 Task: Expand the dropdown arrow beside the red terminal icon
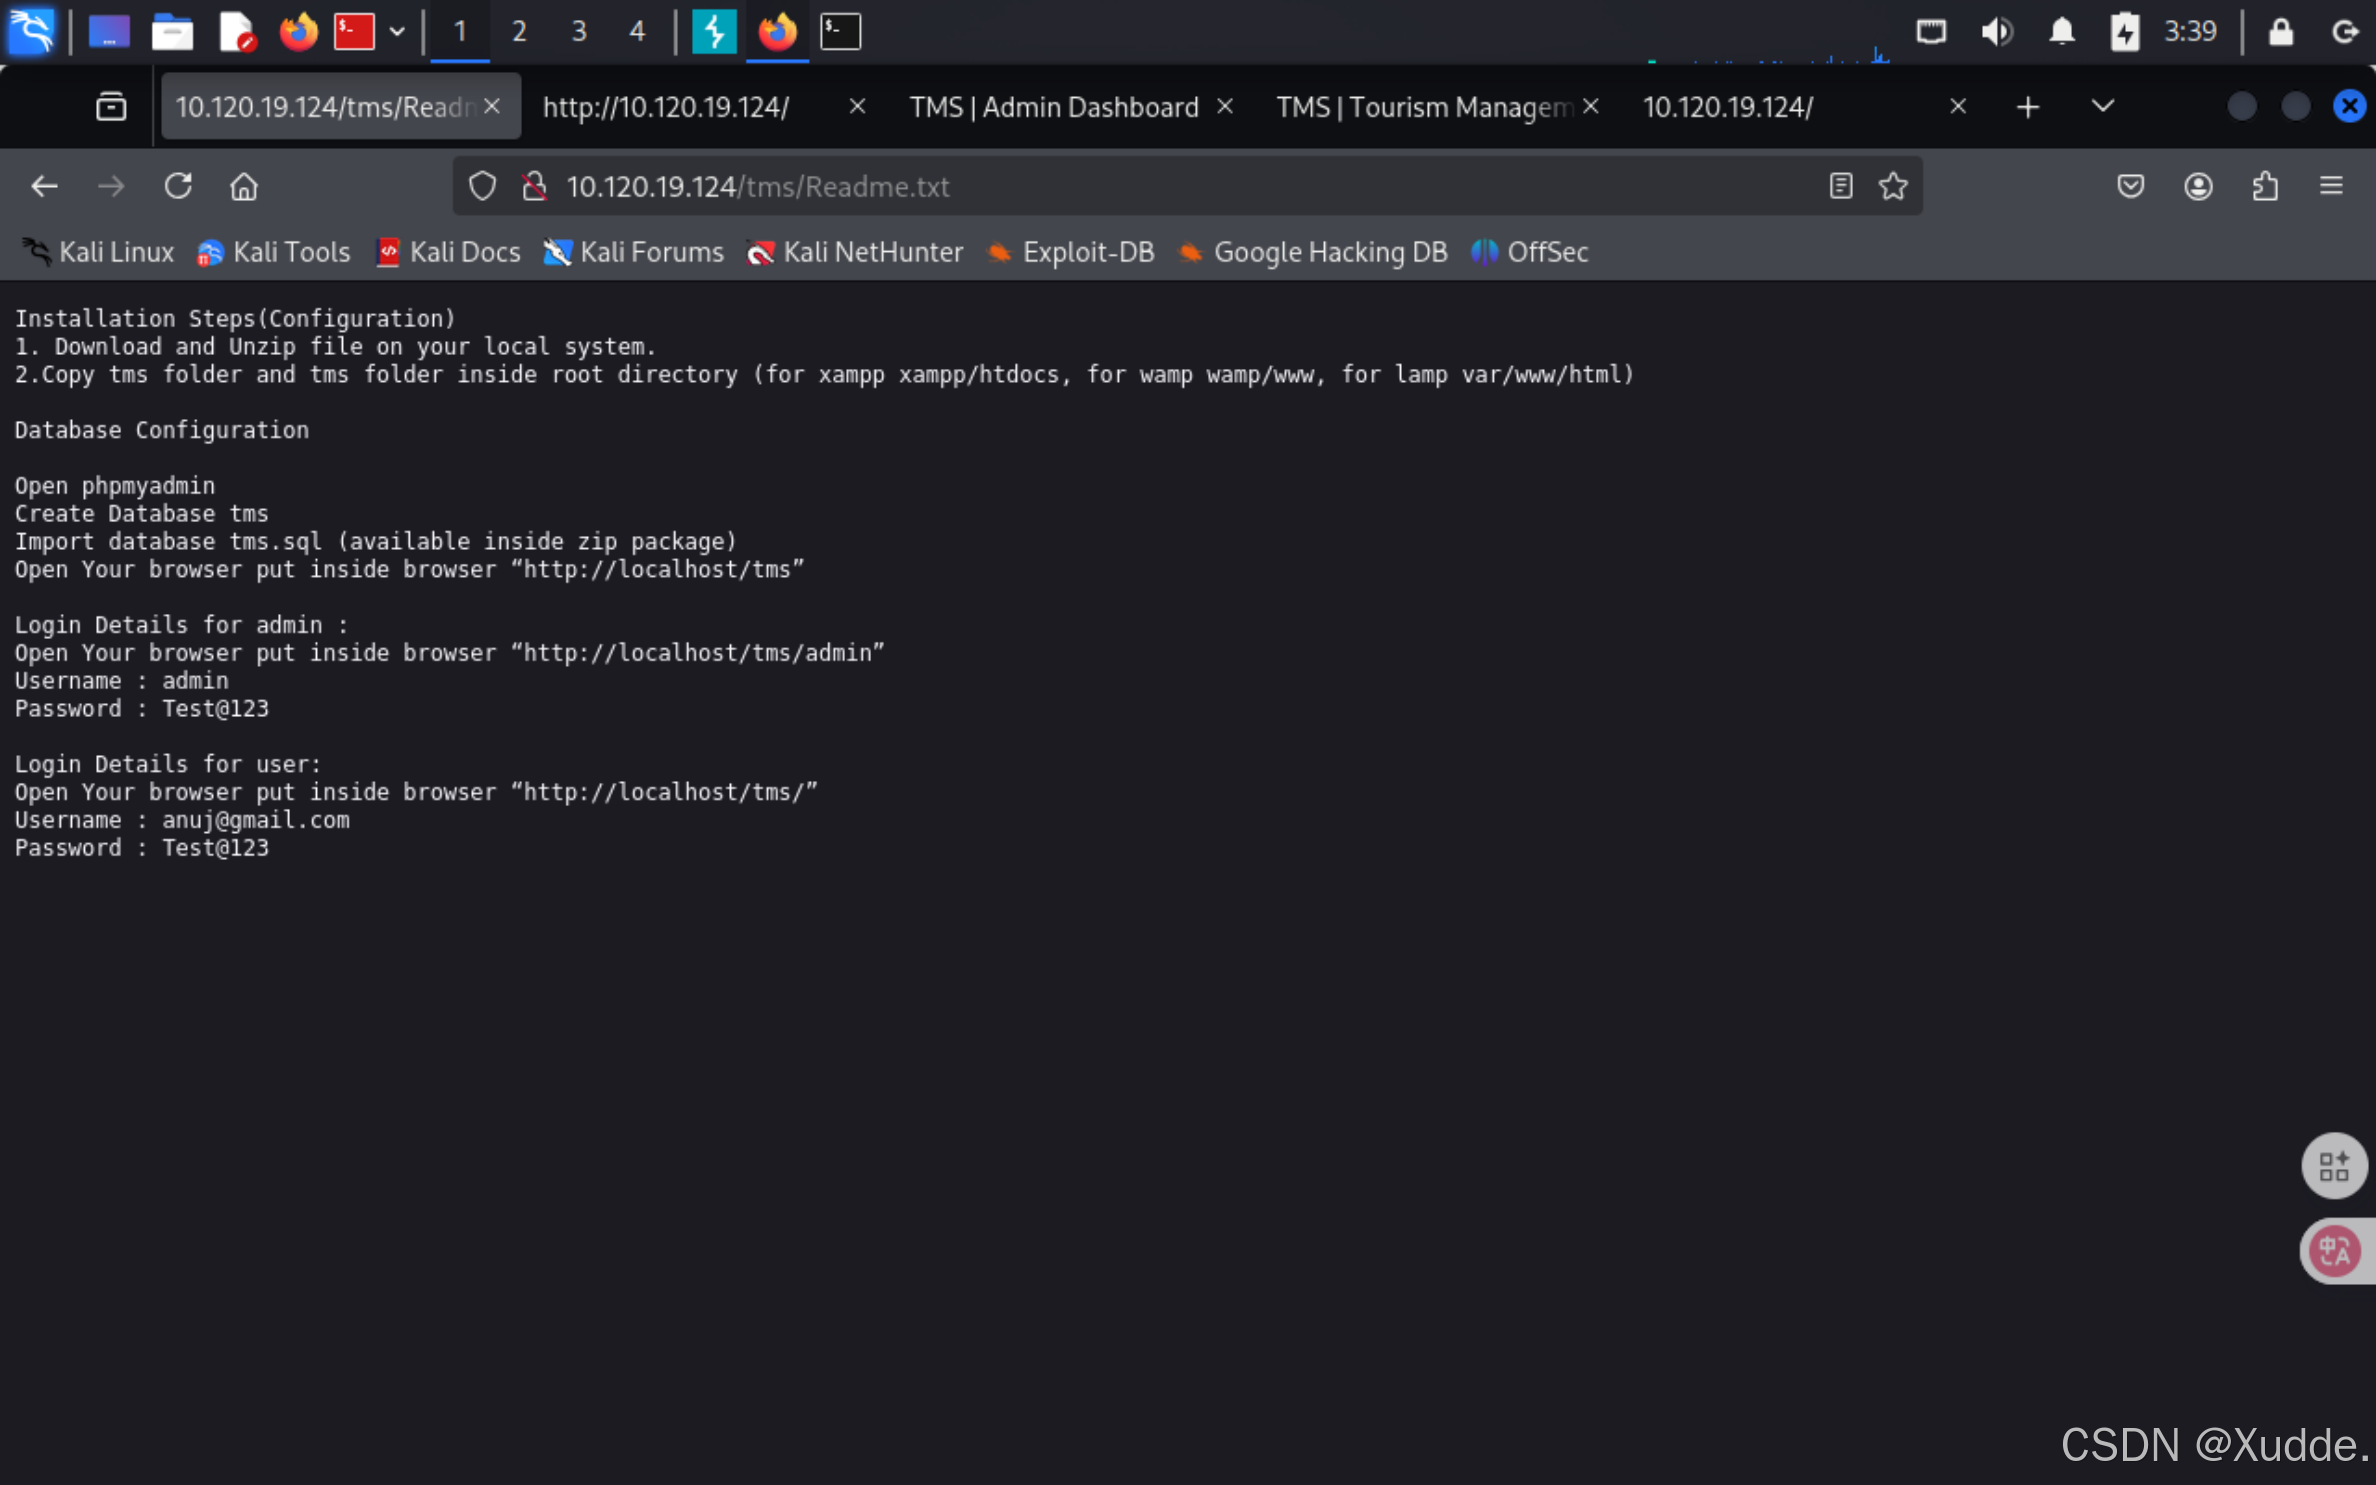click(x=397, y=32)
